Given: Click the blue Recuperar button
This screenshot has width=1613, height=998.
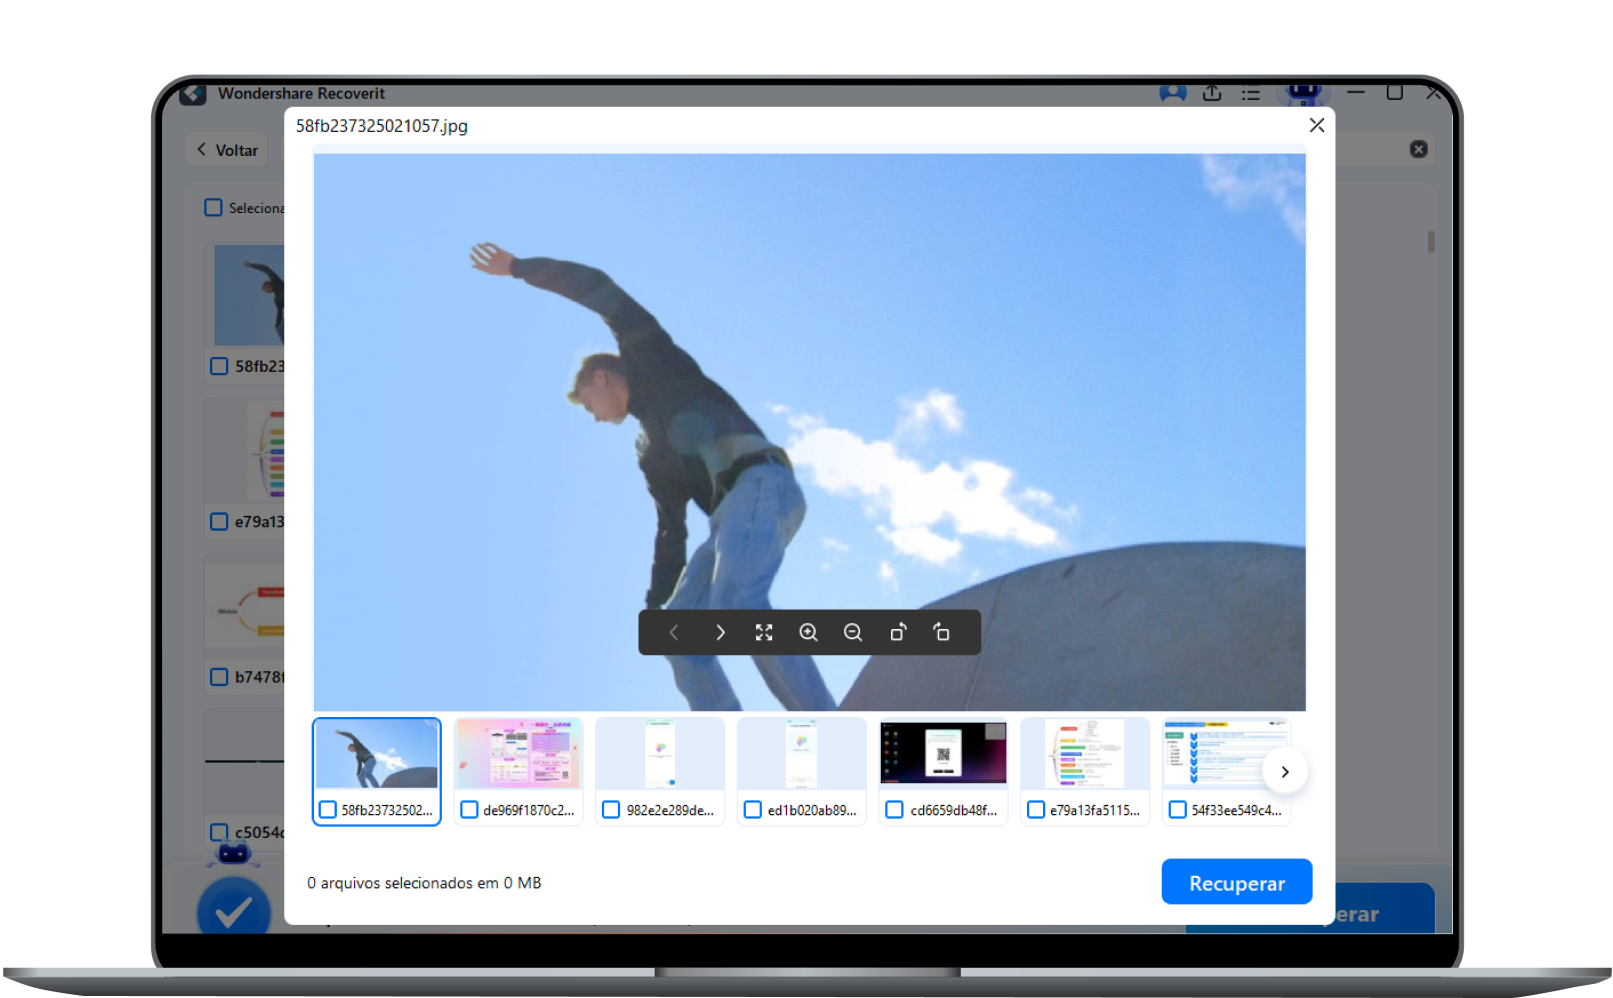Looking at the screenshot, I should 1236,883.
